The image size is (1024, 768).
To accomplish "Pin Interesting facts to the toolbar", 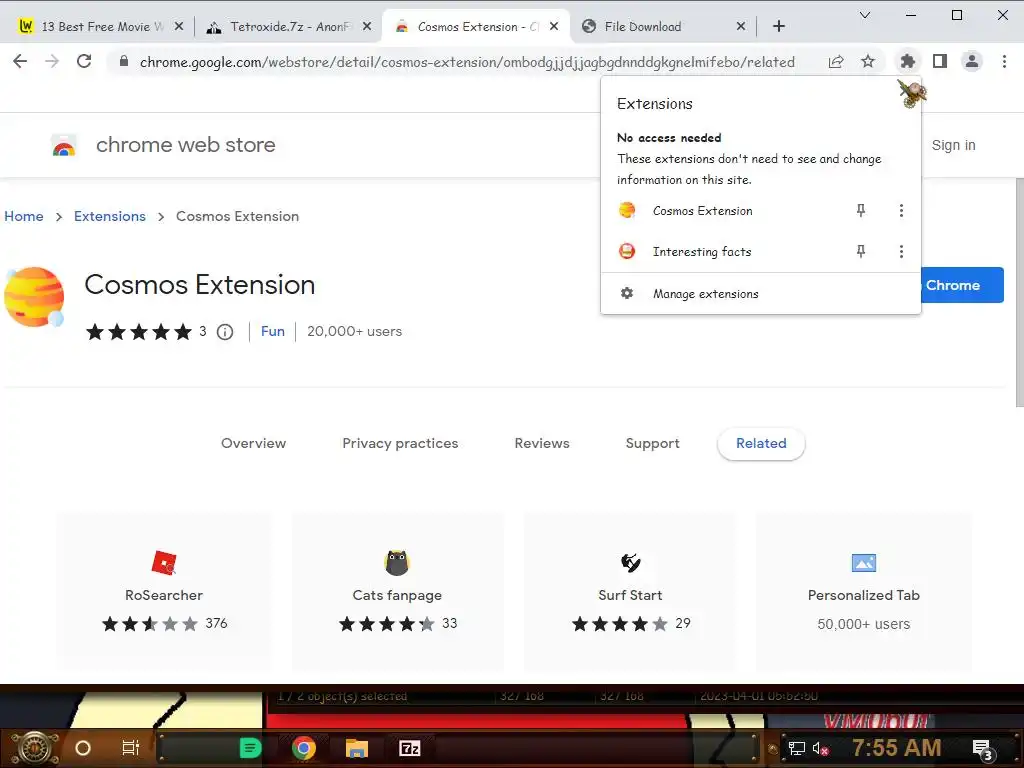I will [x=861, y=251].
